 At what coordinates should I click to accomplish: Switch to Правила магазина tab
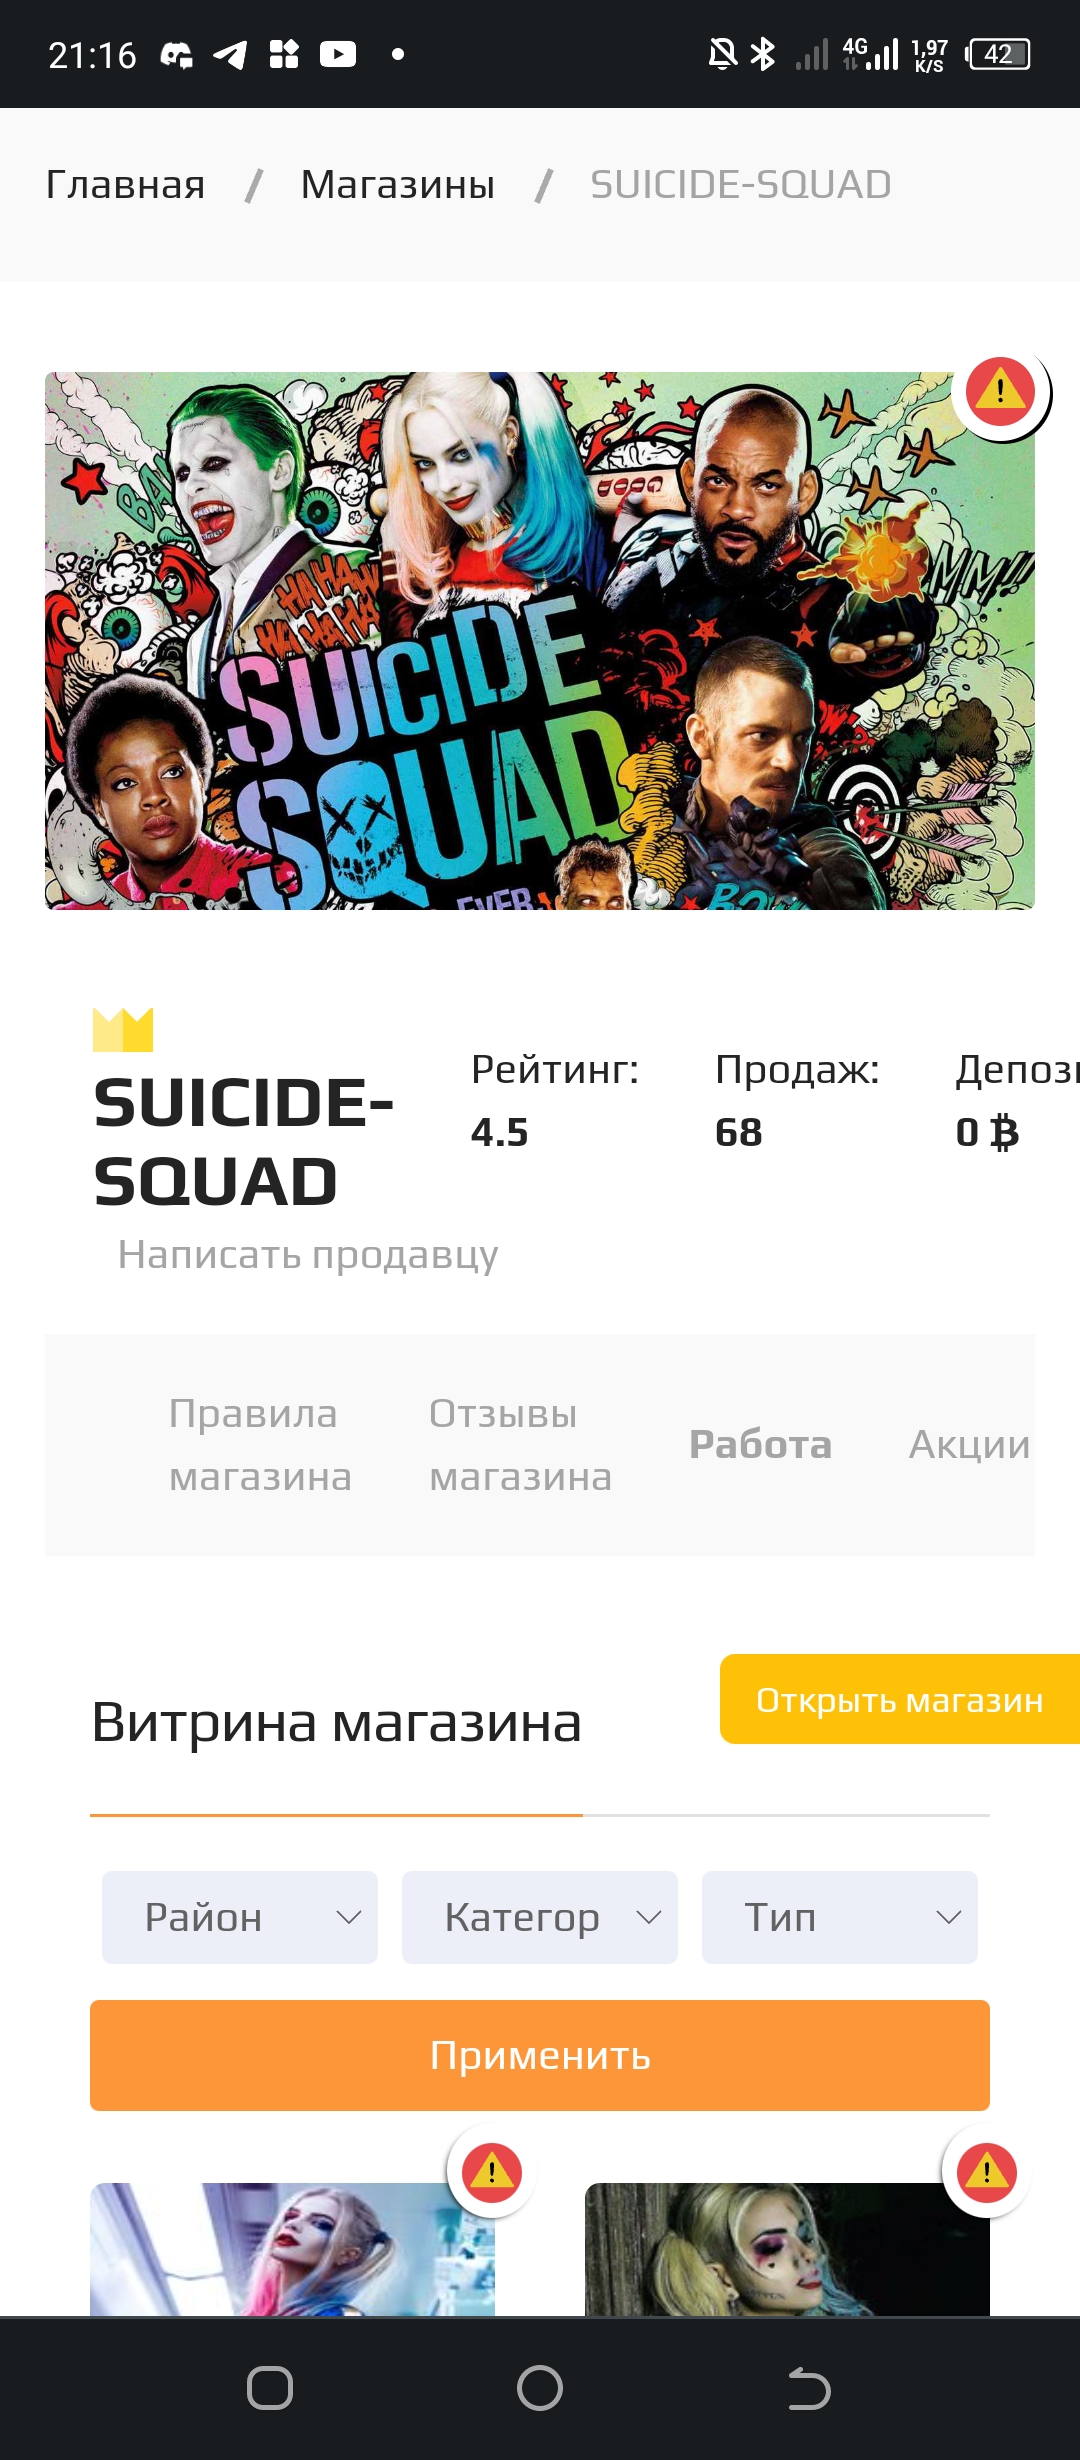point(260,1445)
